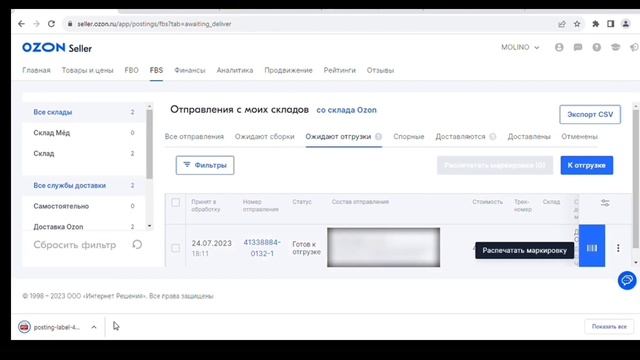Click the Показать все downloads button
640x360 pixels.
[609, 327]
